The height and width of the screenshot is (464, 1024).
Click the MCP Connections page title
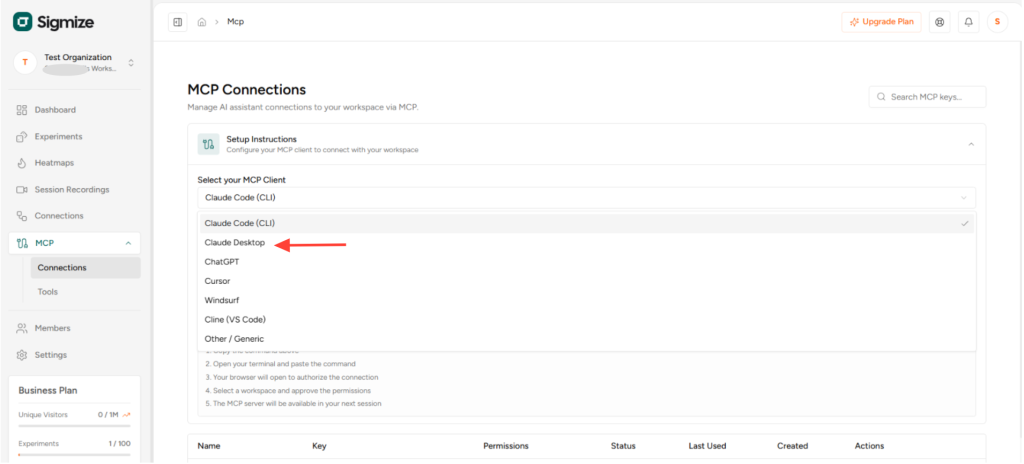click(x=247, y=90)
